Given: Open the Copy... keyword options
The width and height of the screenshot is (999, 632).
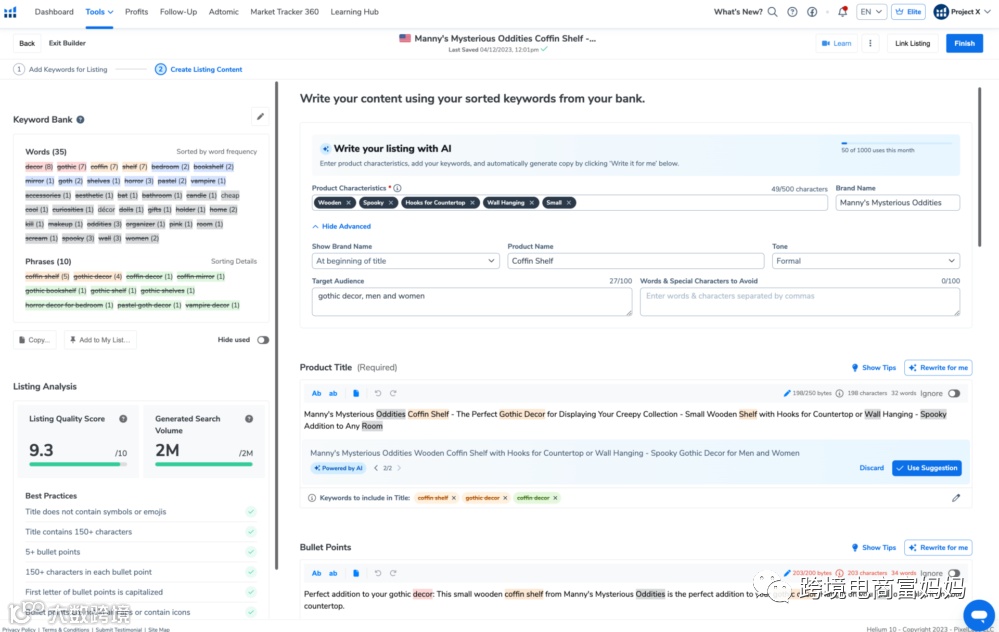Looking at the screenshot, I should pos(35,340).
